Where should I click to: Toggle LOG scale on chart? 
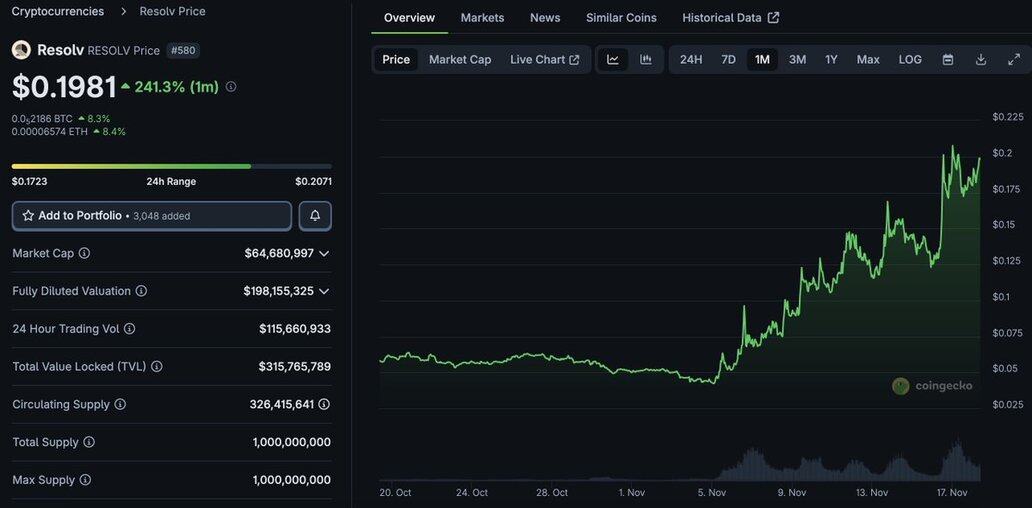910,60
